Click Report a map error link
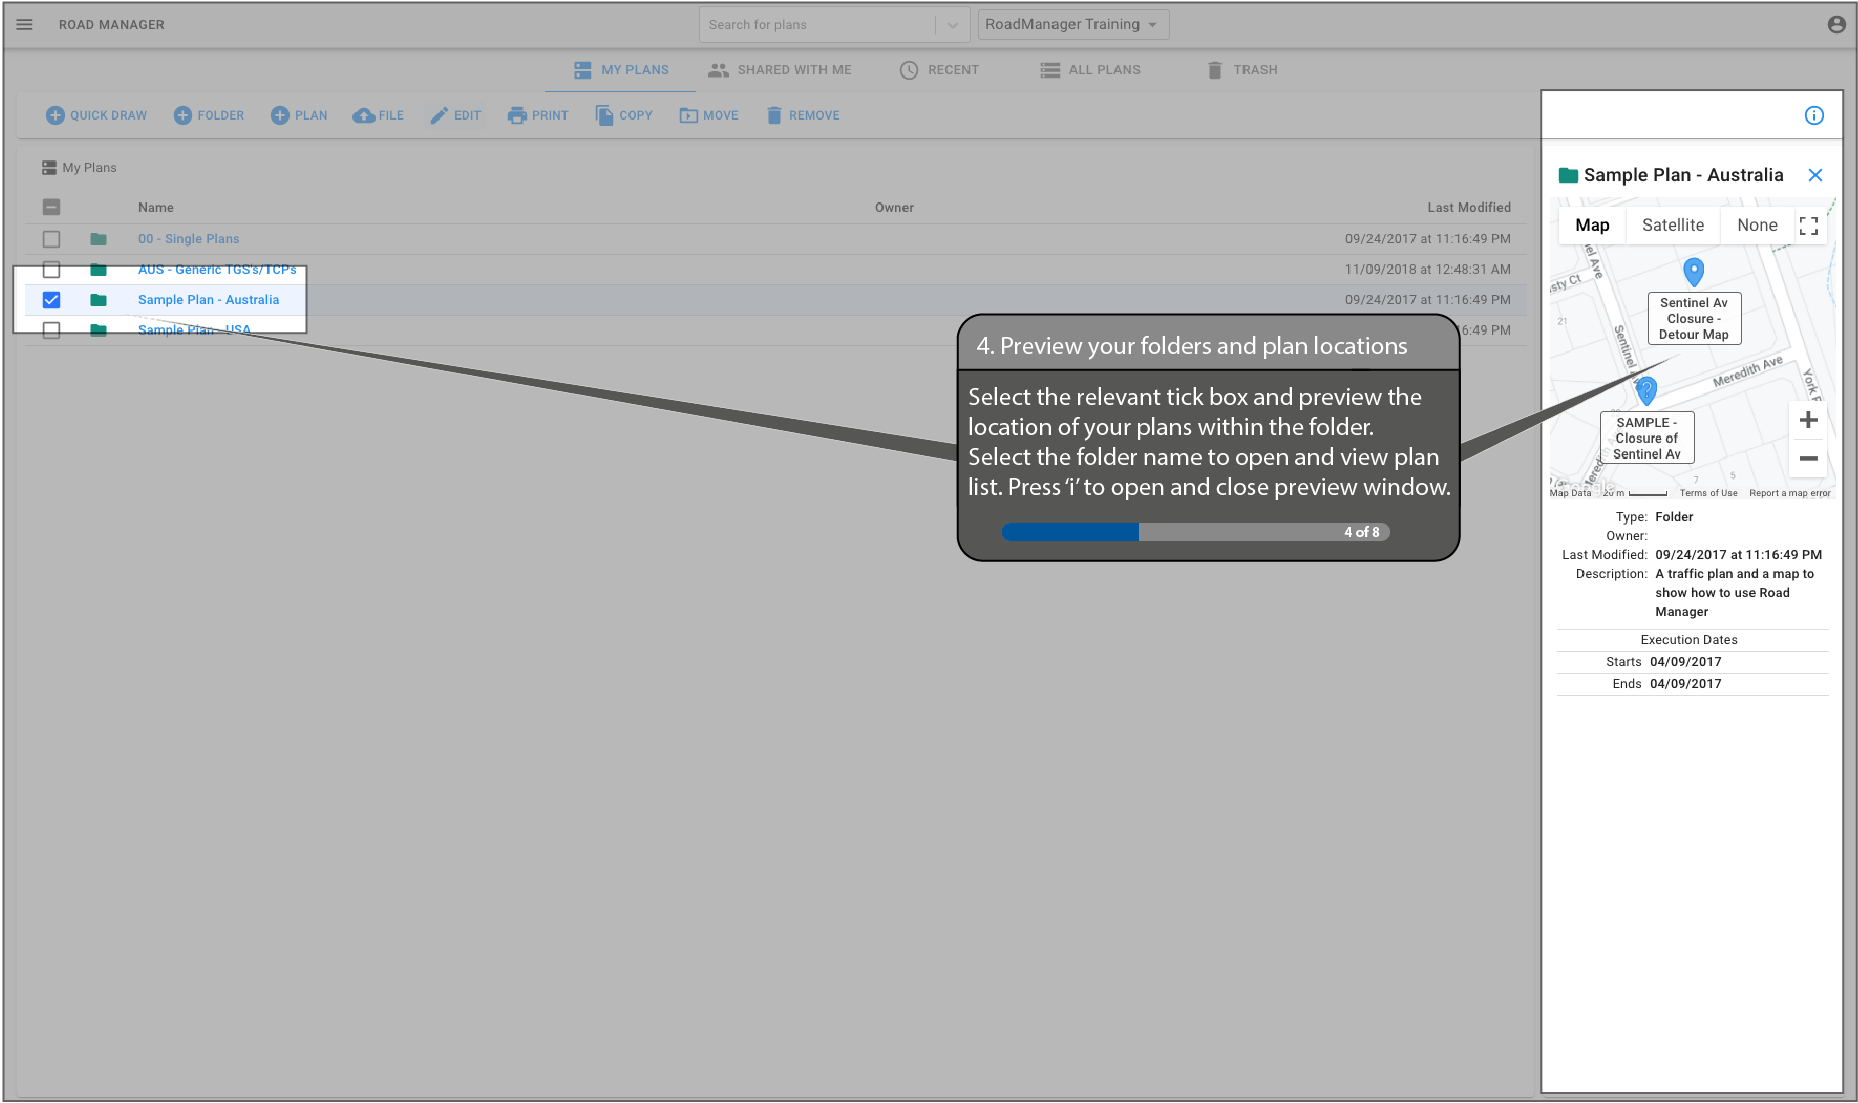This screenshot has width=1858, height=1103. [1789, 493]
